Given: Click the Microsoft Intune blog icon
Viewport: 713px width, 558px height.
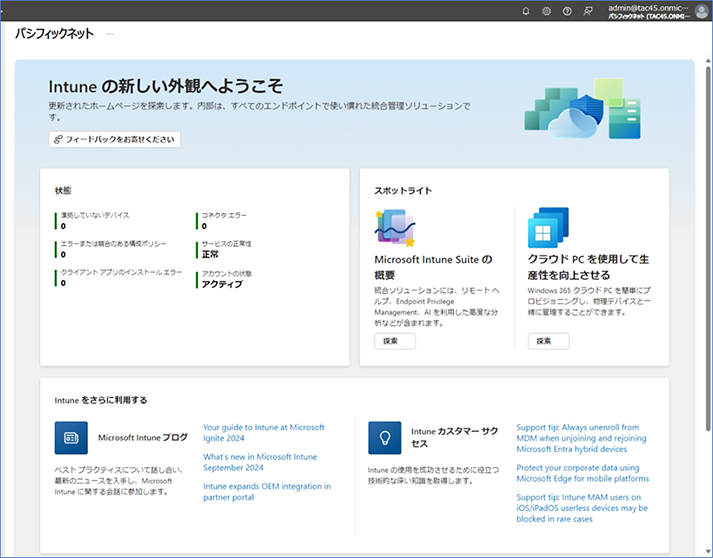Looking at the screenshot, I should [71, 437].
